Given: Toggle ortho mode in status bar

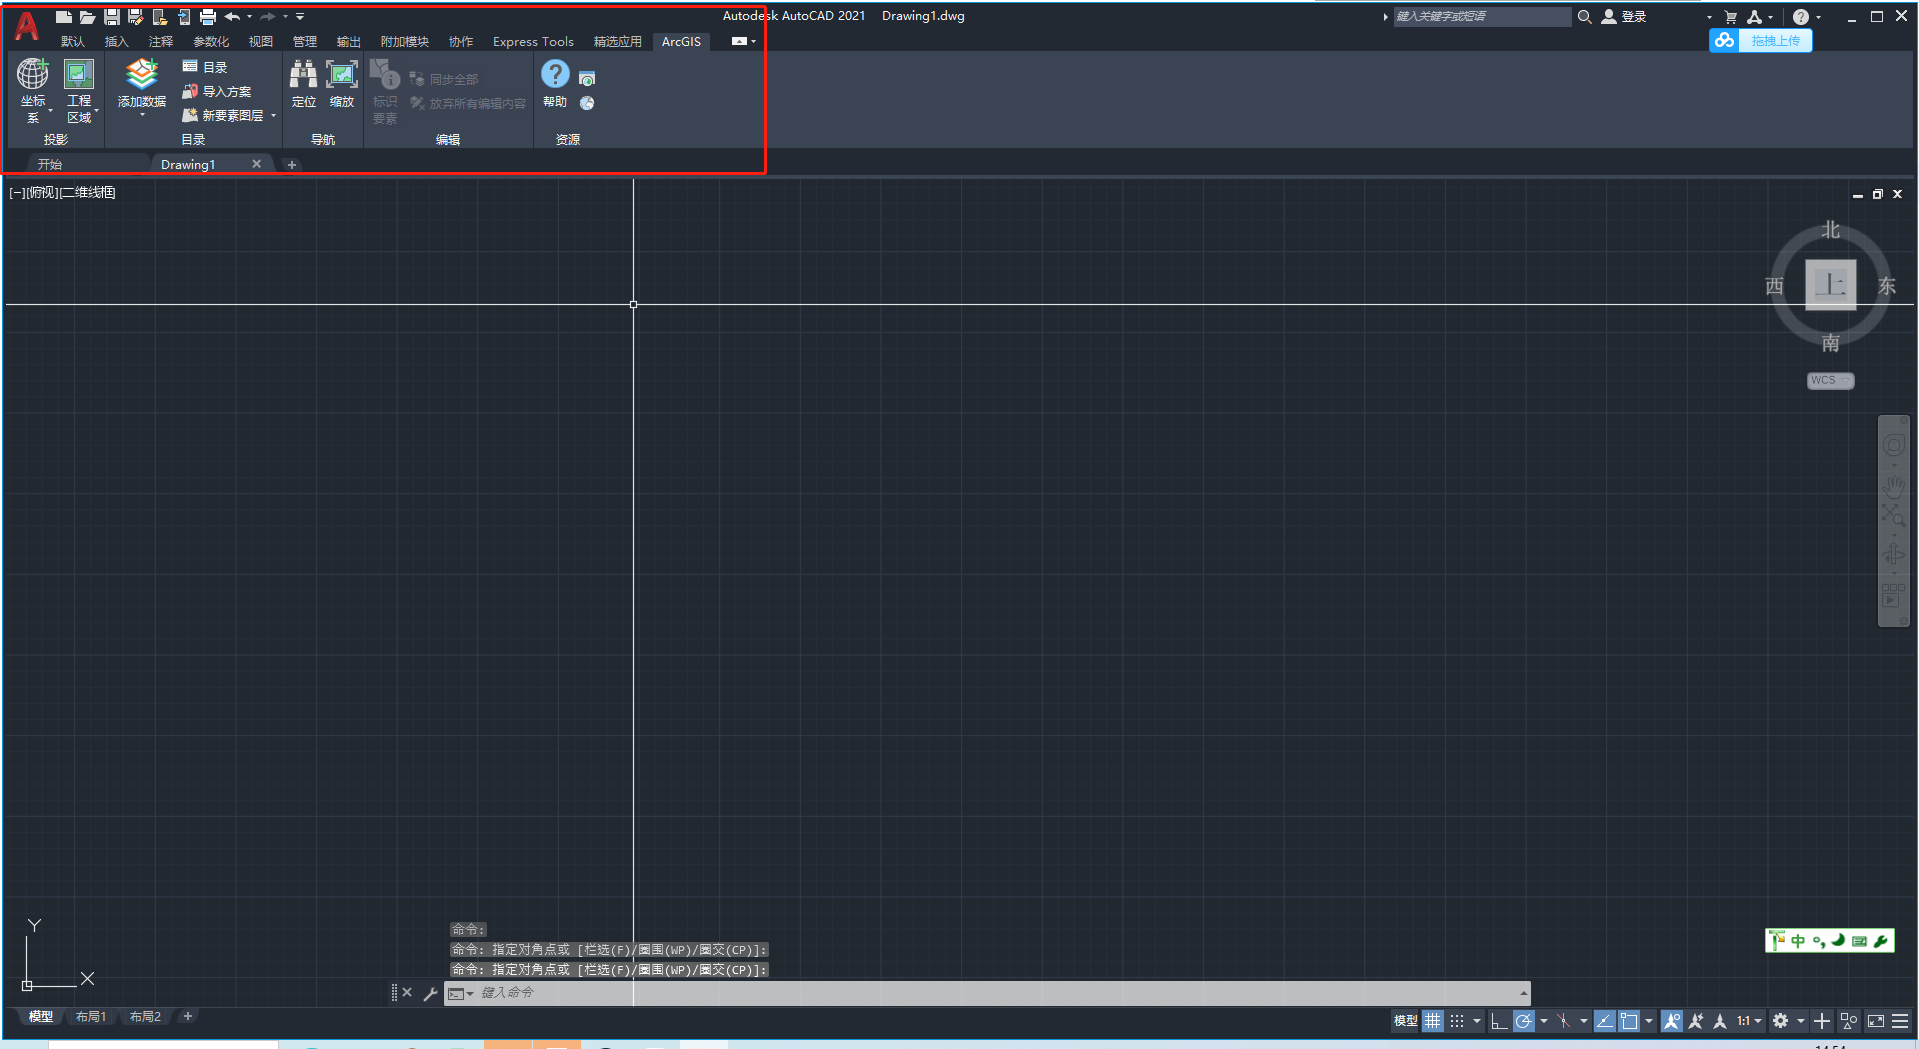Looking at the screenshot, I should point(1498,1021).
